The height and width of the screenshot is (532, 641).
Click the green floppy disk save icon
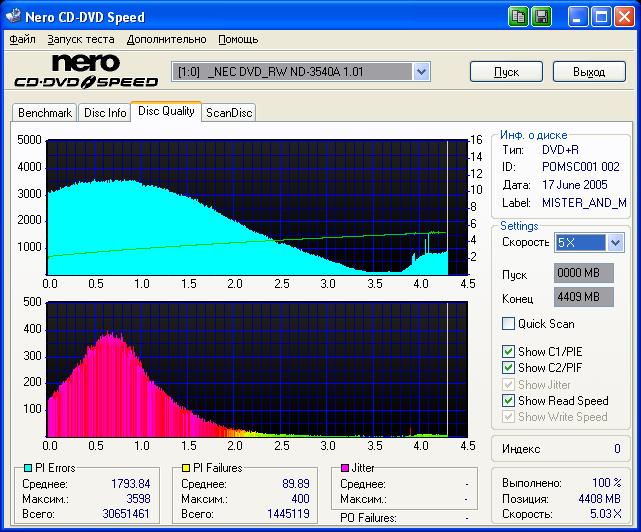[541, 17]
